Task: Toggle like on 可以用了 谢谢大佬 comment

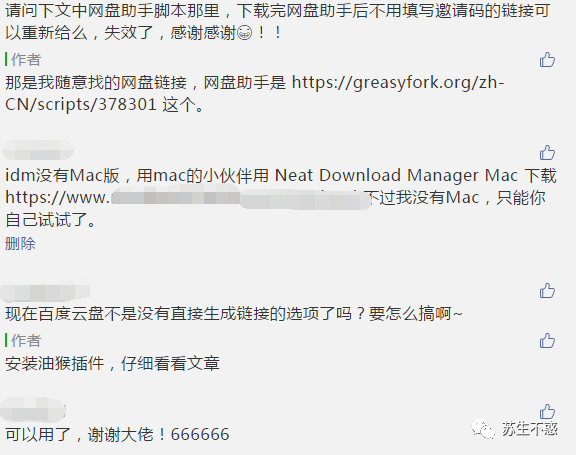Action: click(x=547, y=411)
